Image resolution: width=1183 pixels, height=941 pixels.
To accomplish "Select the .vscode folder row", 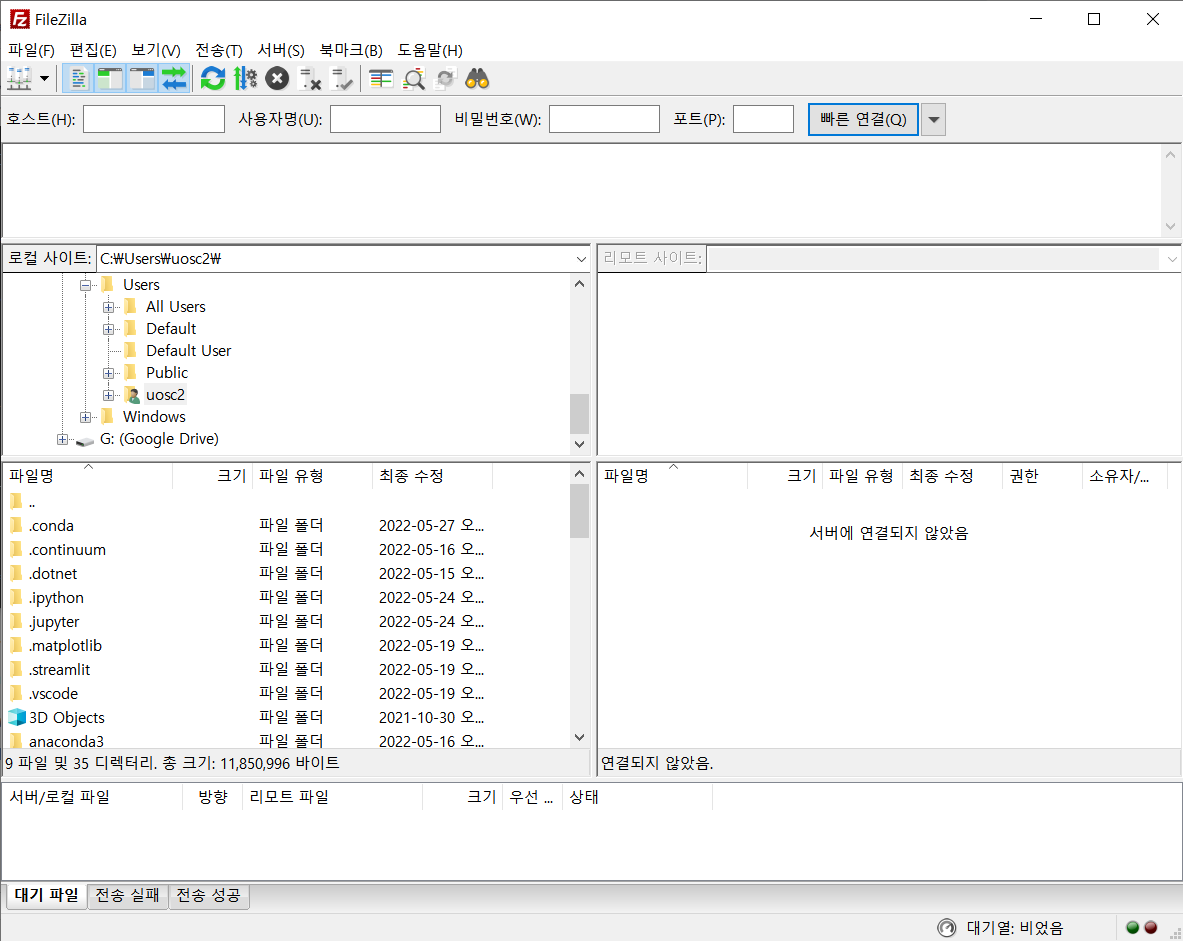I will (287, 694).
